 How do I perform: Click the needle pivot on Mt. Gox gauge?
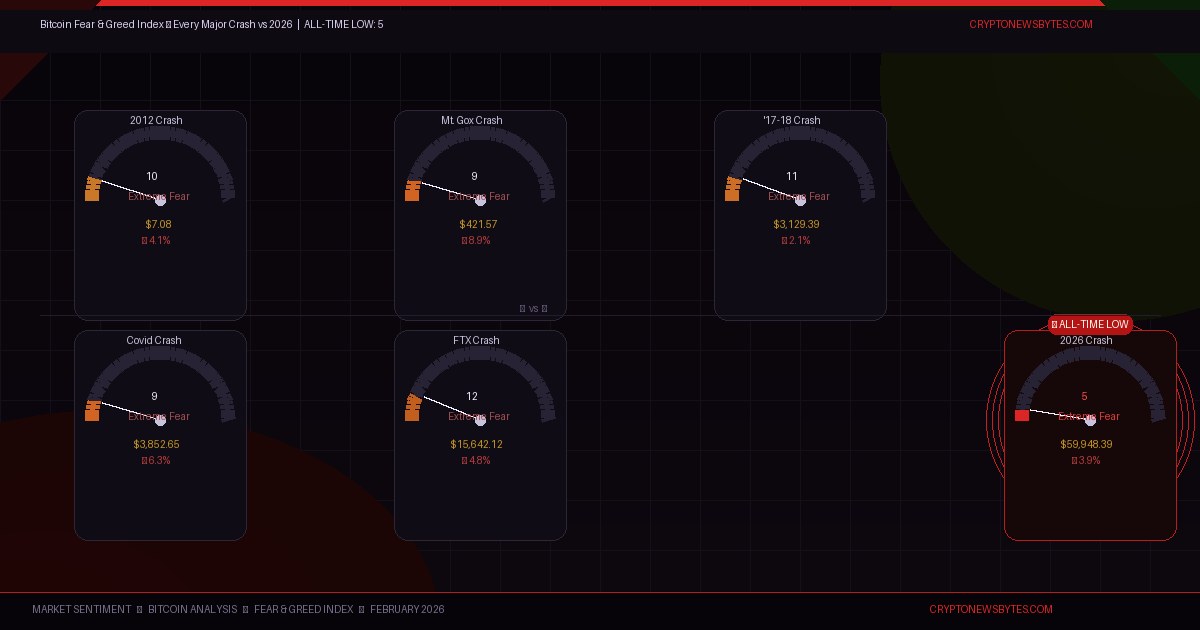pyautogui.click(x=480, y=200)
